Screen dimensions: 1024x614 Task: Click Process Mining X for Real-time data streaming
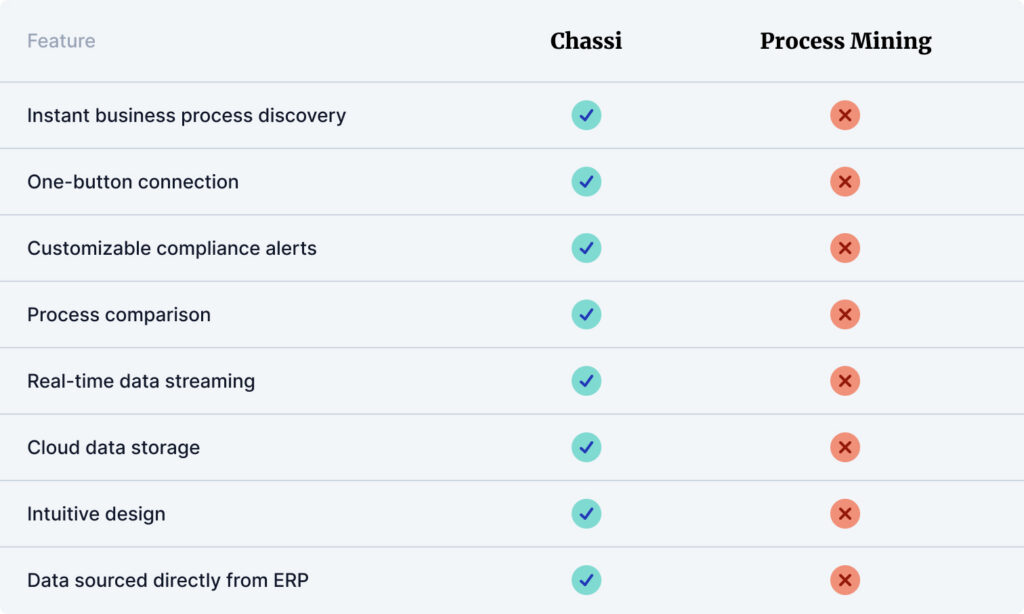pos(844,381)
